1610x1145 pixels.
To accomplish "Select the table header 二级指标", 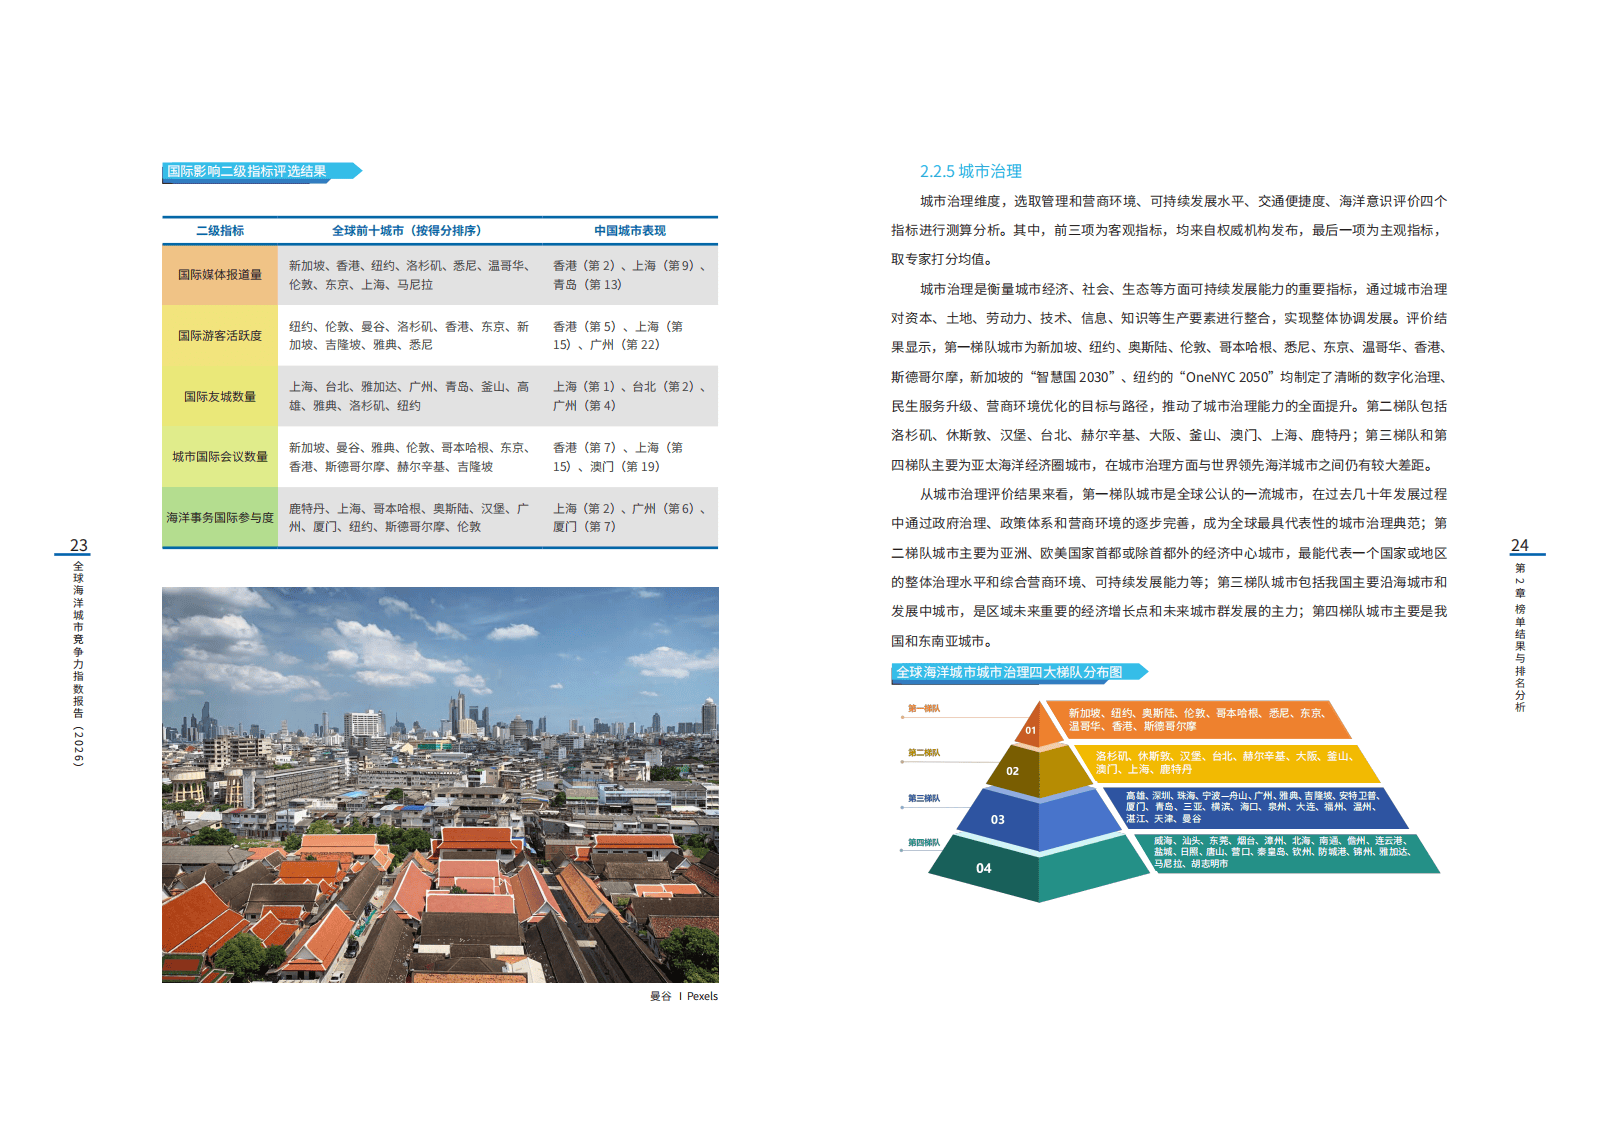I will (220, 231).
